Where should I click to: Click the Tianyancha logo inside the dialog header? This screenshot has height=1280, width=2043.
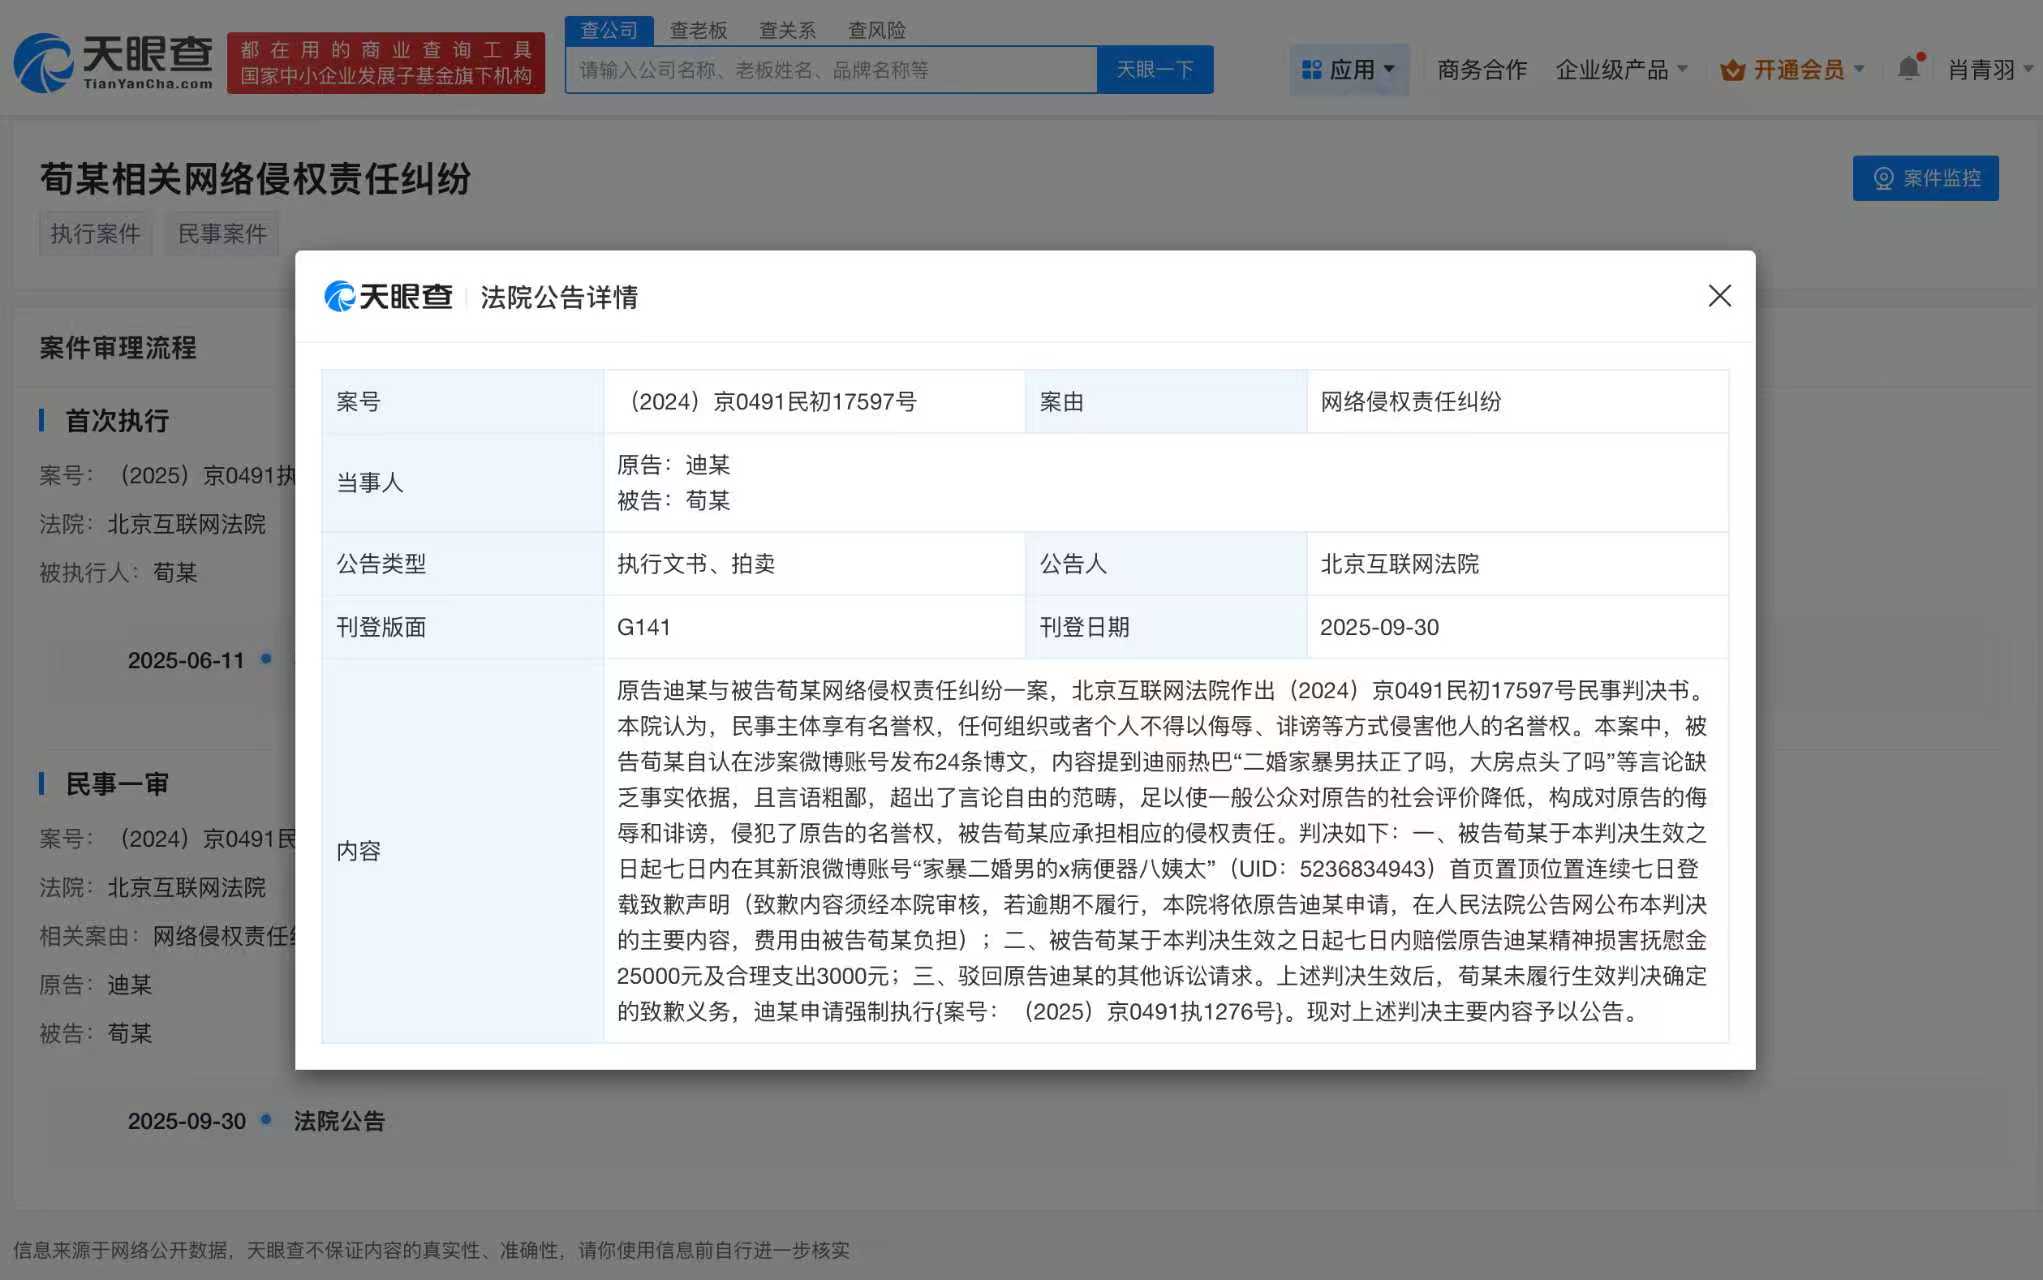pos(389,297)
